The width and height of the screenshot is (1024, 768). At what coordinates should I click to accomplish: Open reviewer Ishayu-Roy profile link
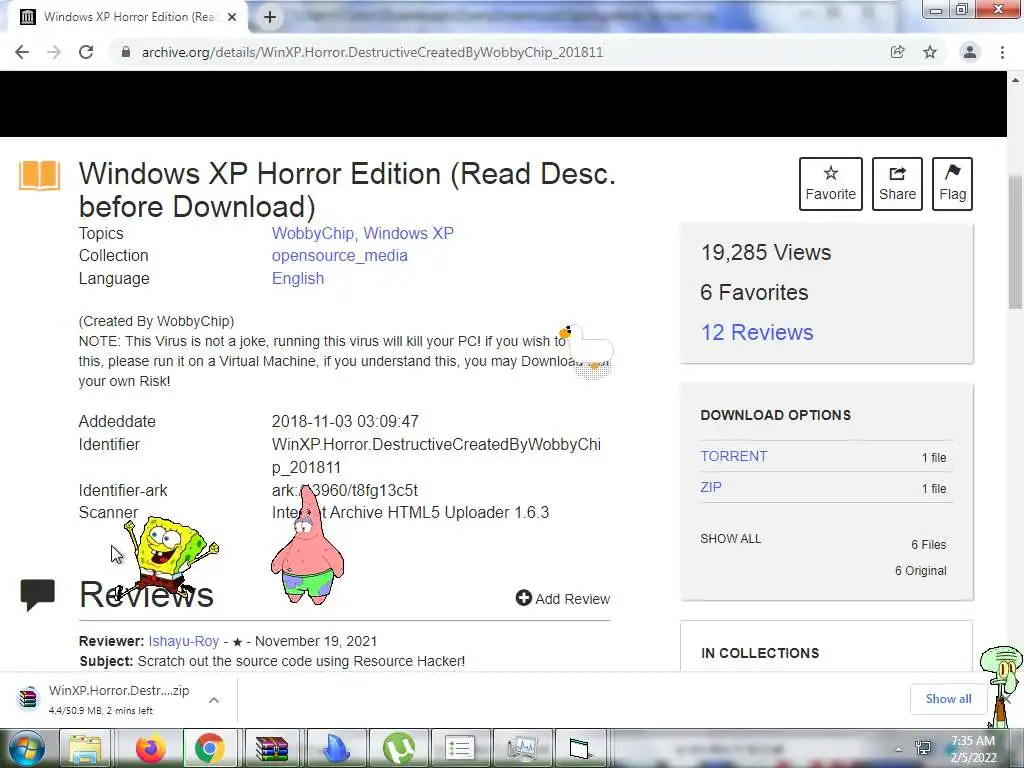pos(184,641)
